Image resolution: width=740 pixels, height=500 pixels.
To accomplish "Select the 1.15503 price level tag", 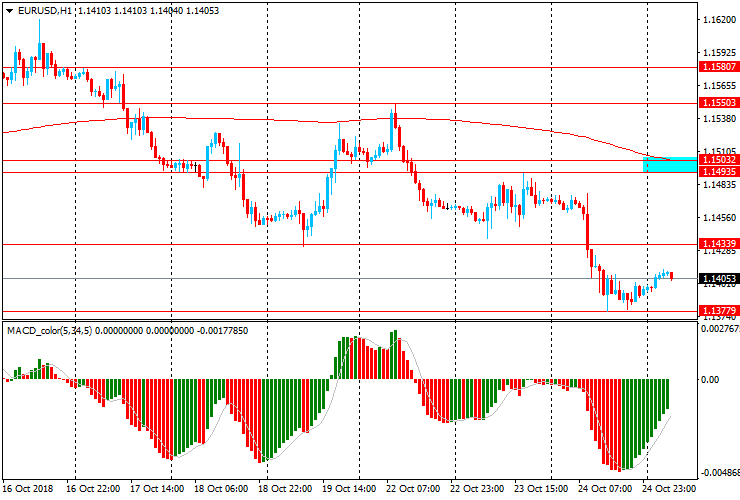I will pyautogui.click(x=718, y=103).
